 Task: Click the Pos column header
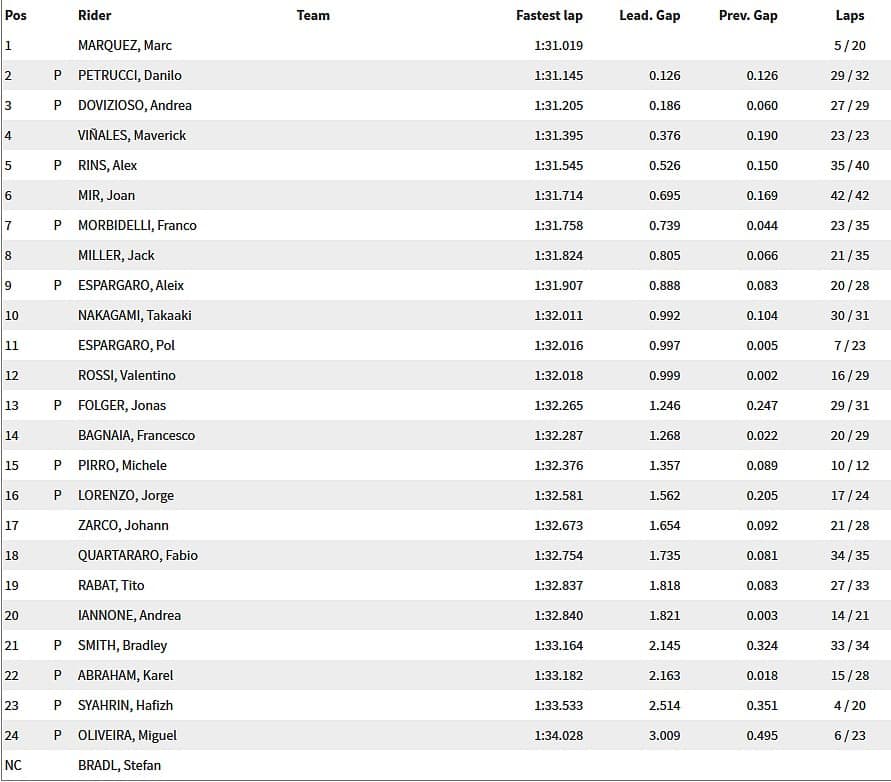tap(16, 15)
